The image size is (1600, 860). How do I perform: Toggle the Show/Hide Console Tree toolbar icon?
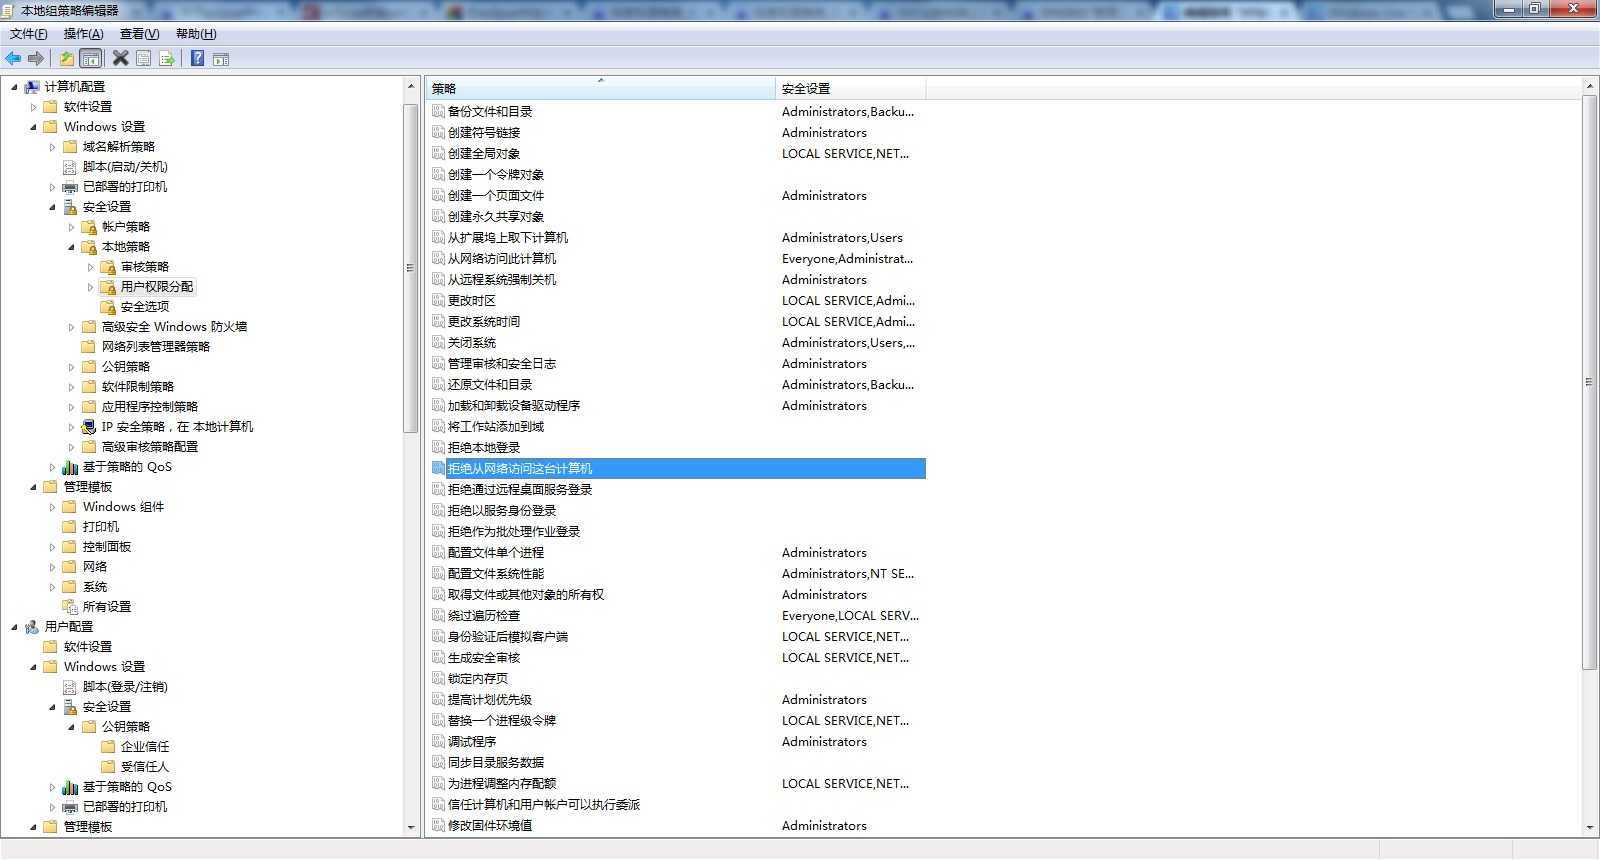(90, 59)
